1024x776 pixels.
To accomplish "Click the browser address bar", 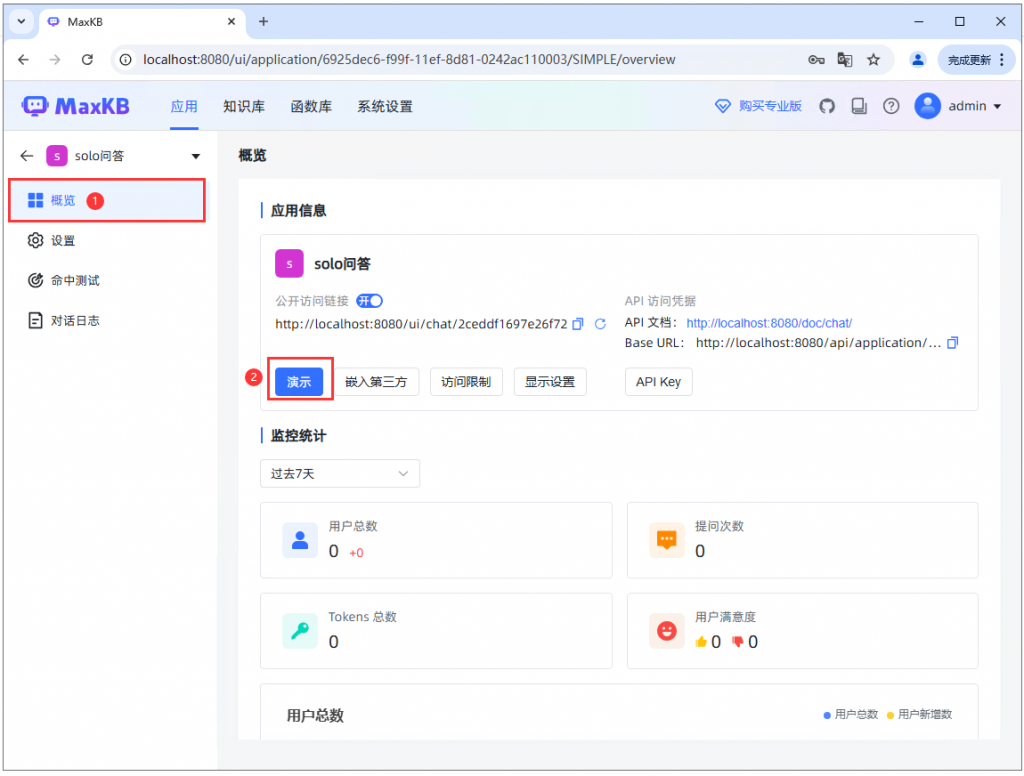I will click(400, 59).
